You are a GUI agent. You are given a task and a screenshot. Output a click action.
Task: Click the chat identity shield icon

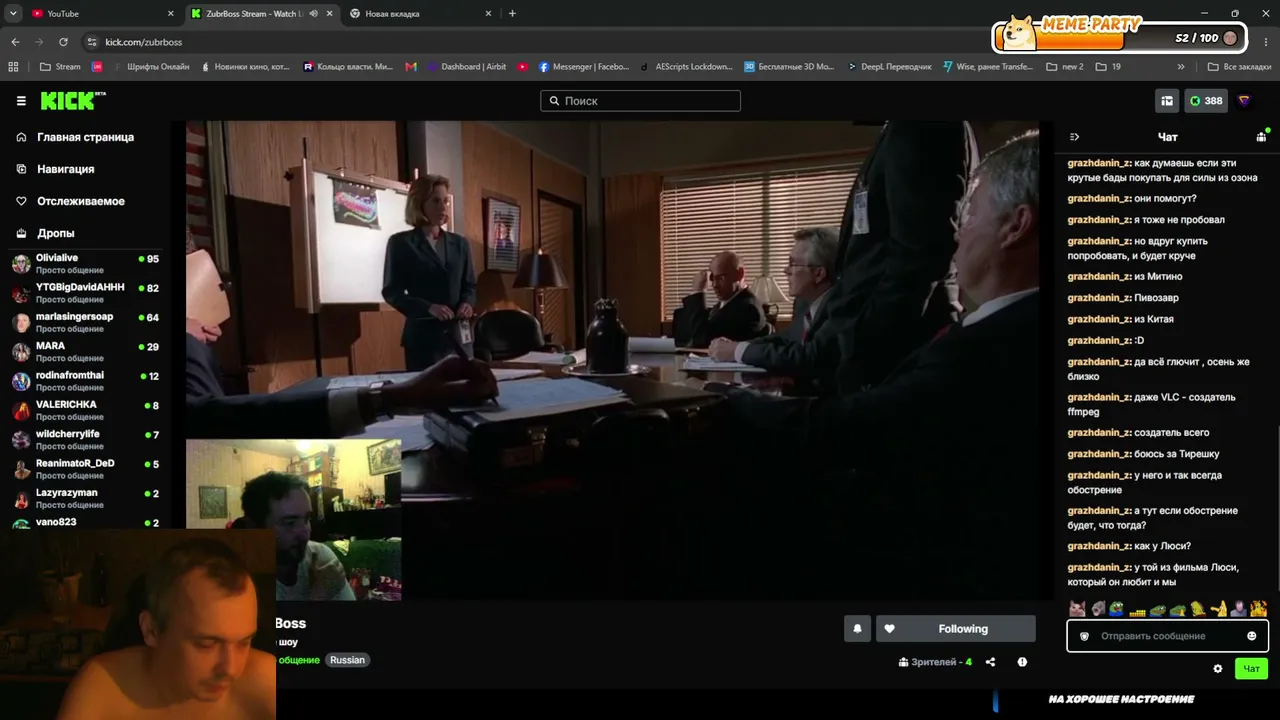tap(1084, 636)
